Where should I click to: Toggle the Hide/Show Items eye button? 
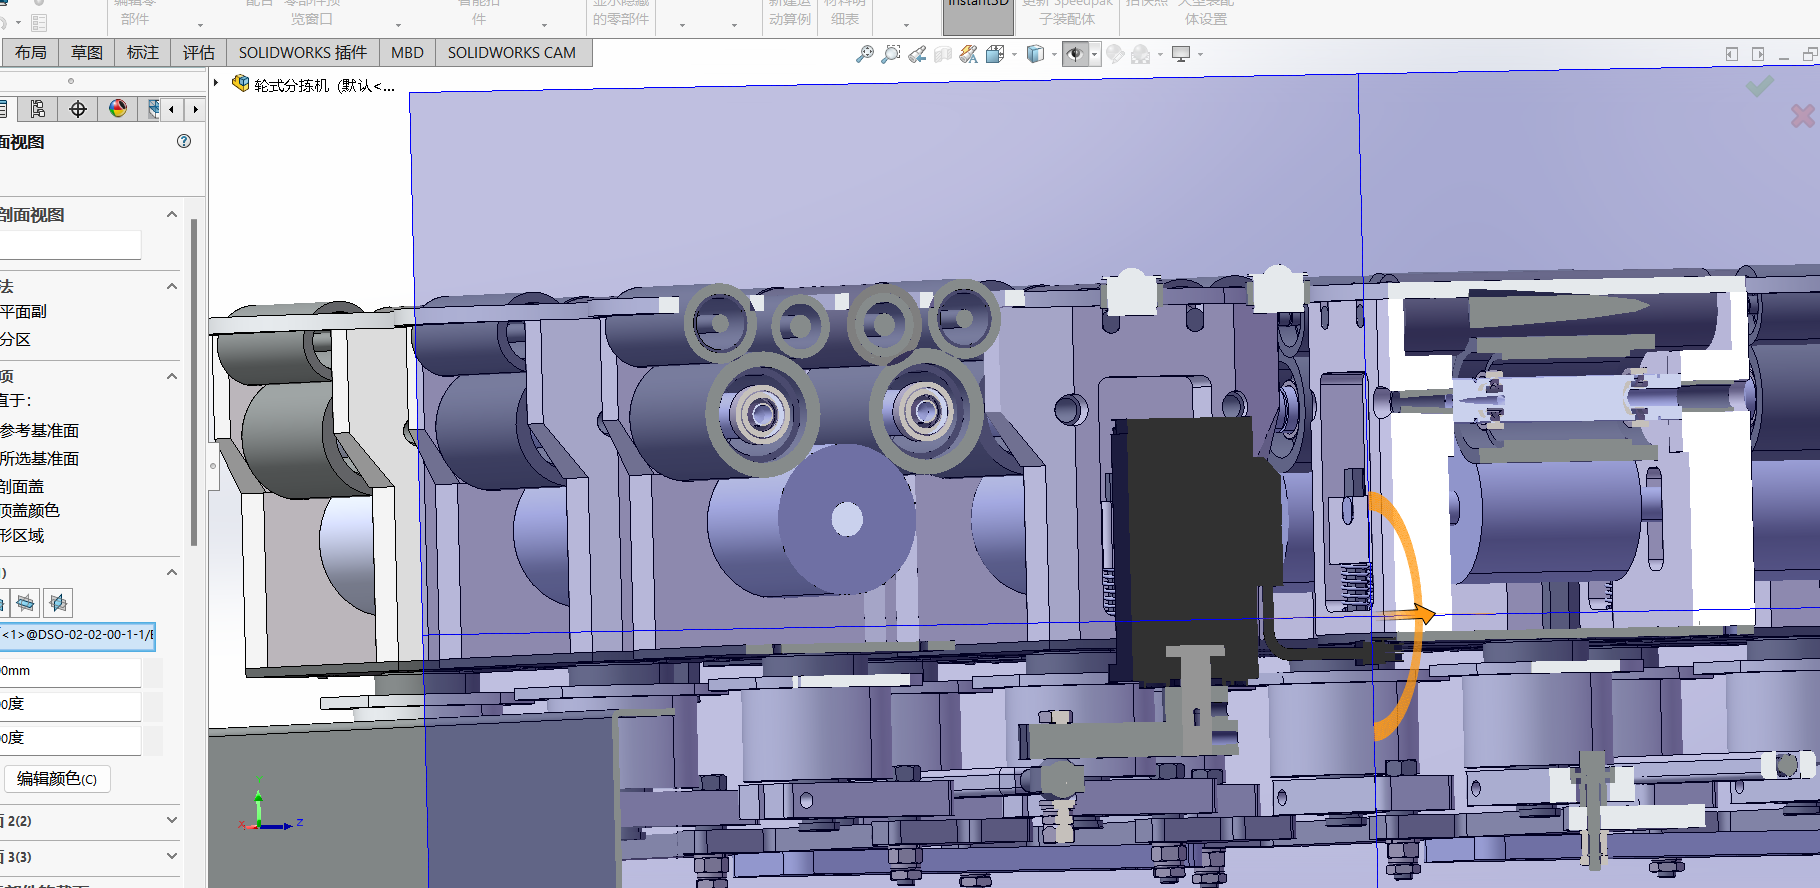click(1075, 54)
